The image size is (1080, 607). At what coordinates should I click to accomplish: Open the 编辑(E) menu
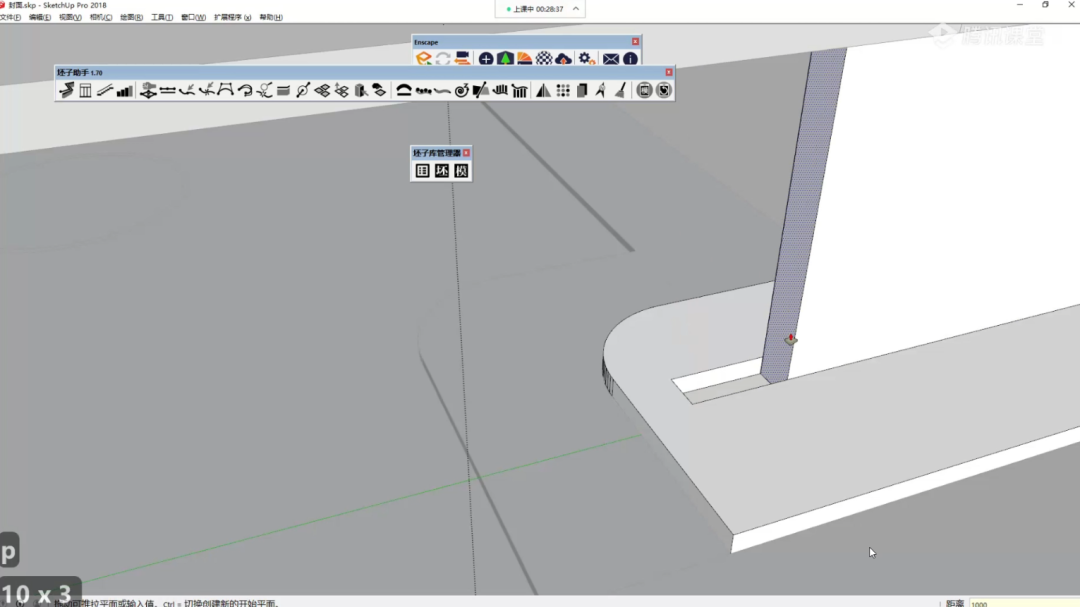pos(40,17)
